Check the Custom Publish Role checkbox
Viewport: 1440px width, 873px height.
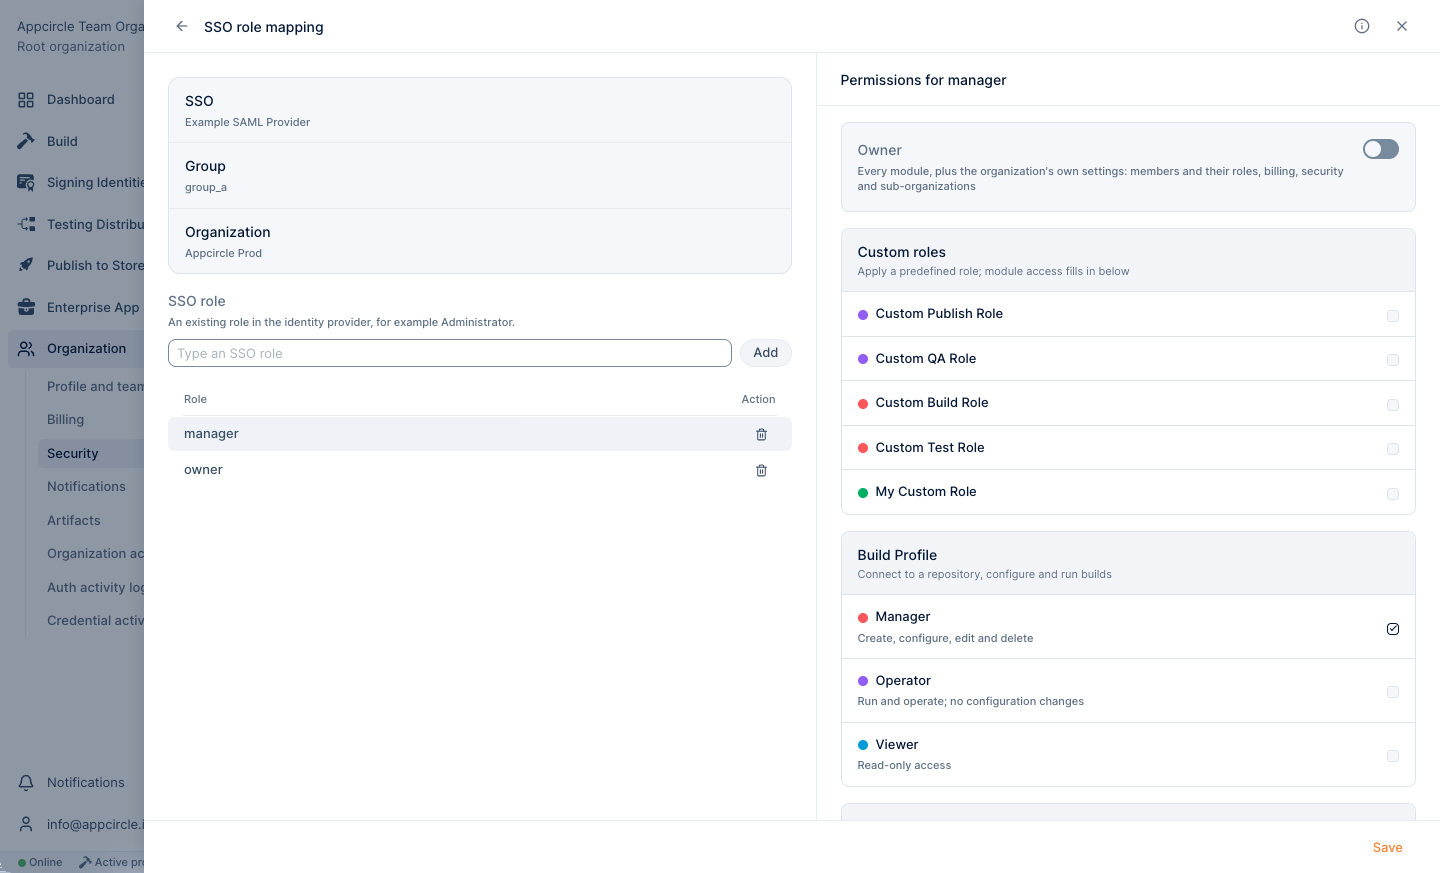coord(1393,316)
